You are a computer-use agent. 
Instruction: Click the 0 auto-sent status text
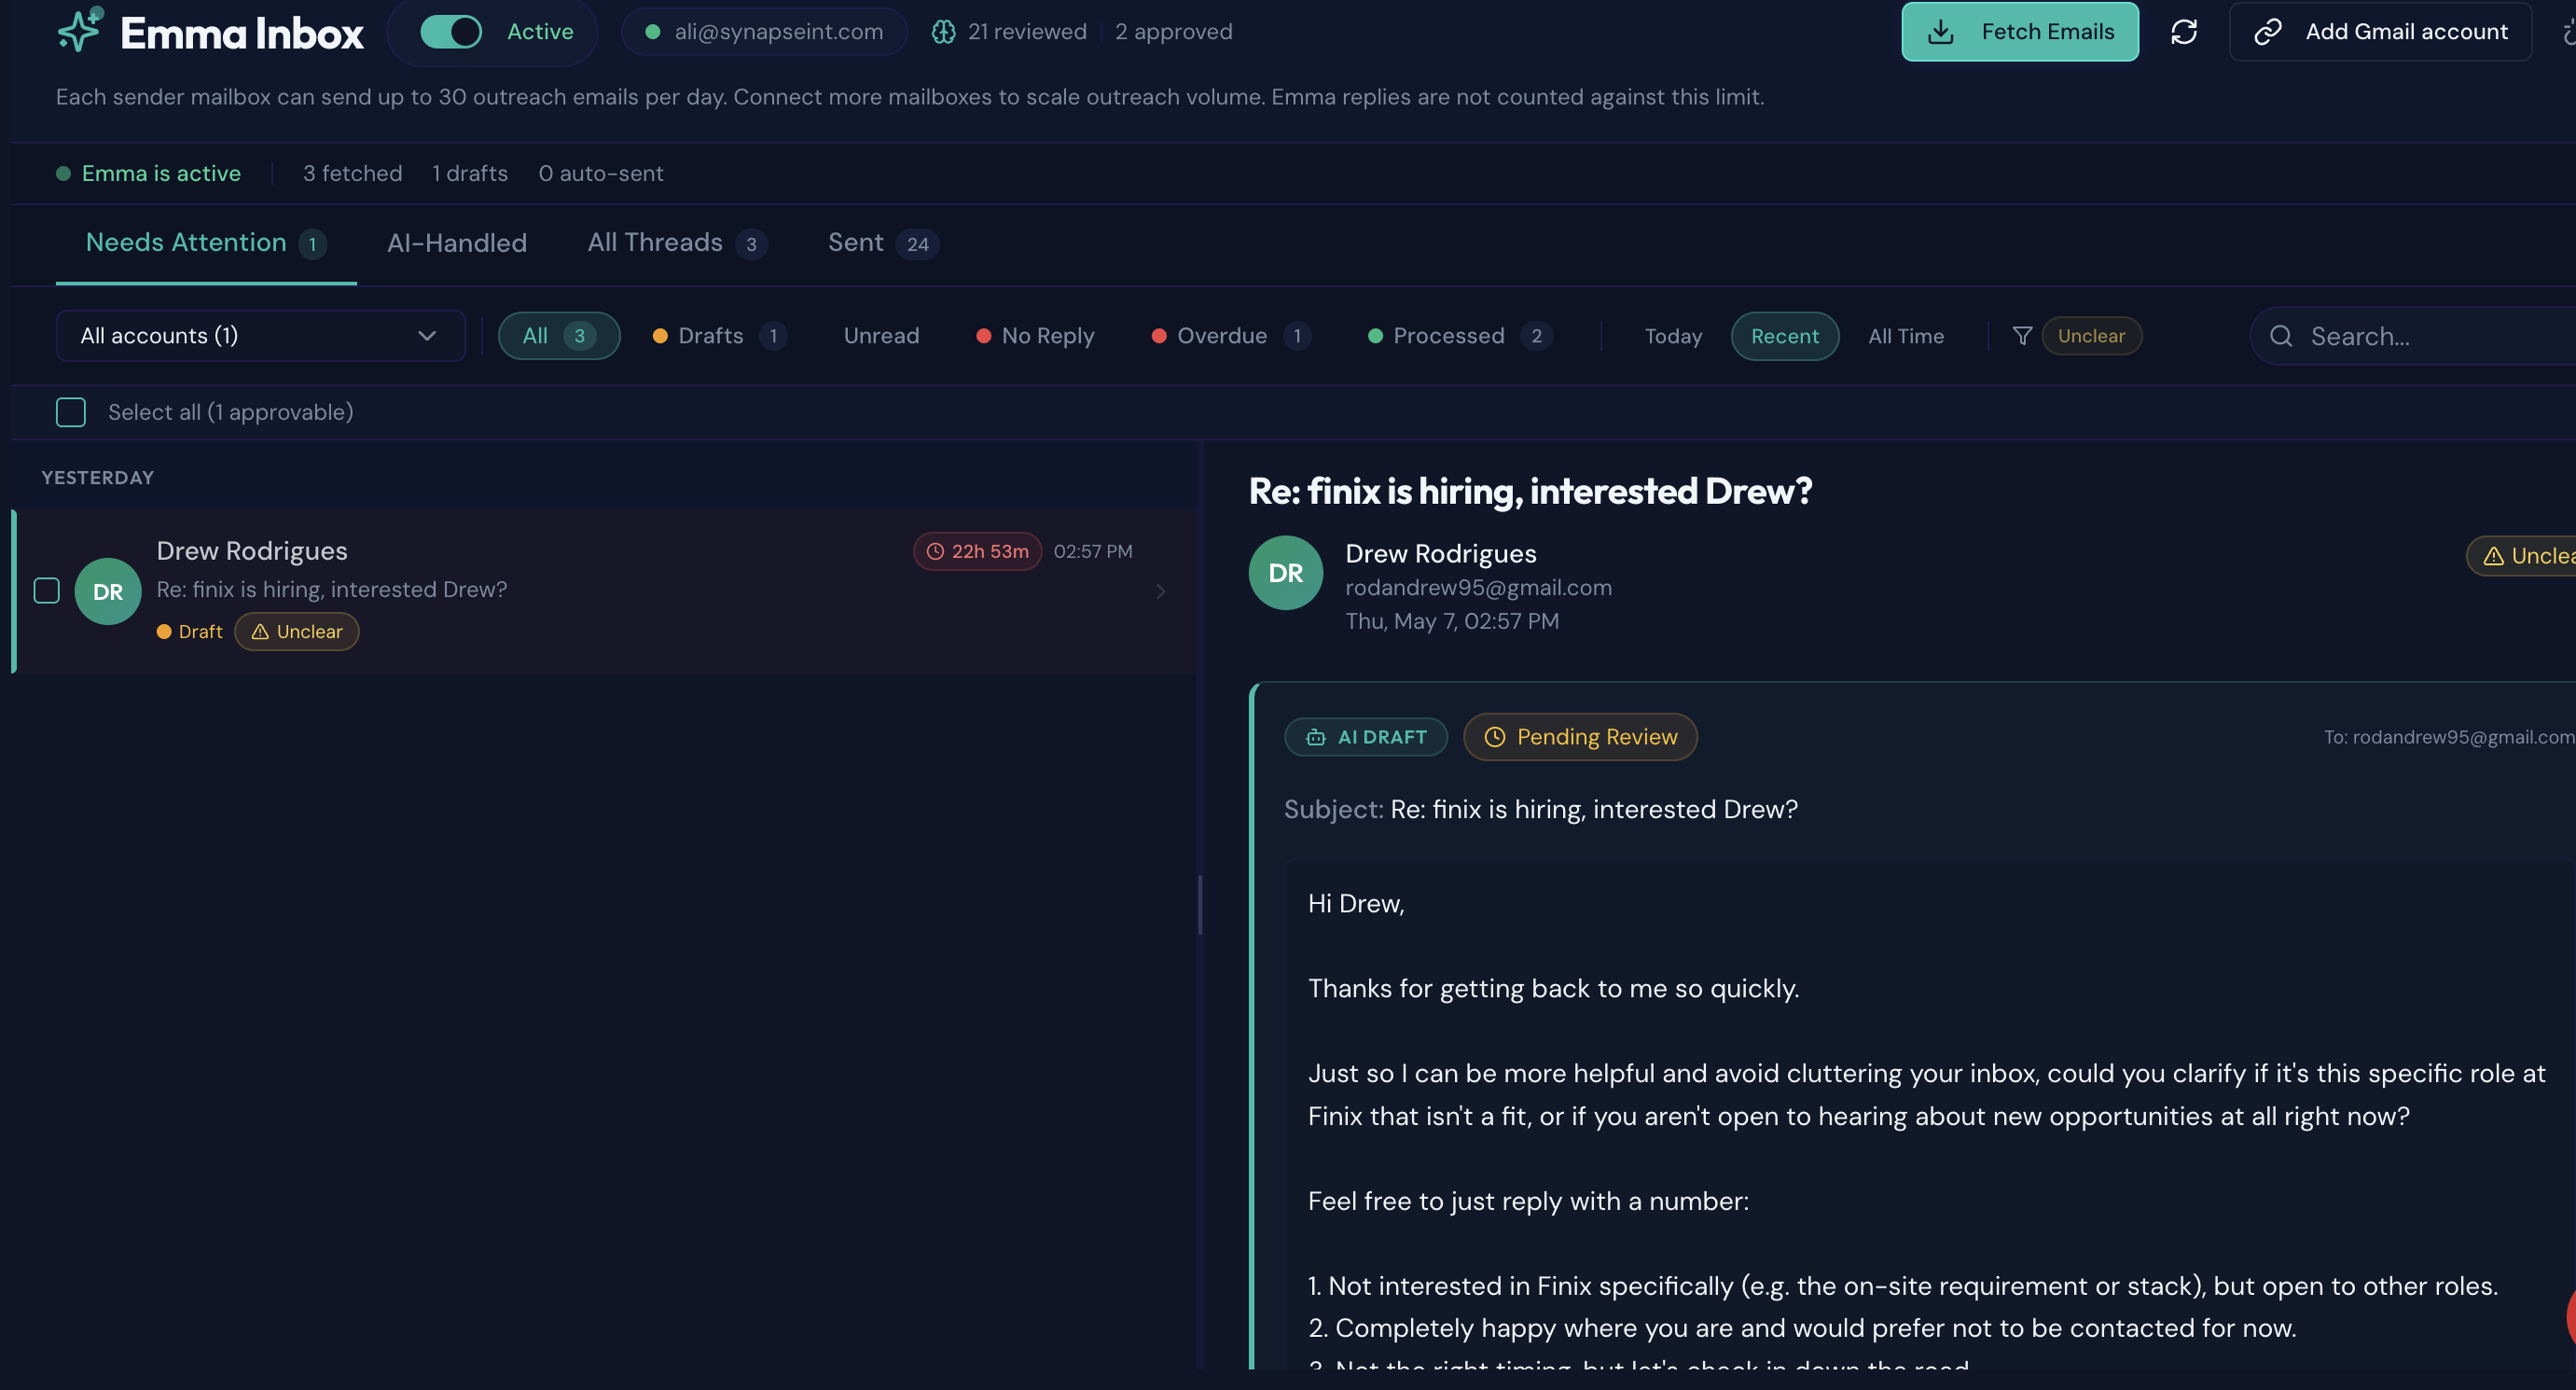[x=600, y=174]
